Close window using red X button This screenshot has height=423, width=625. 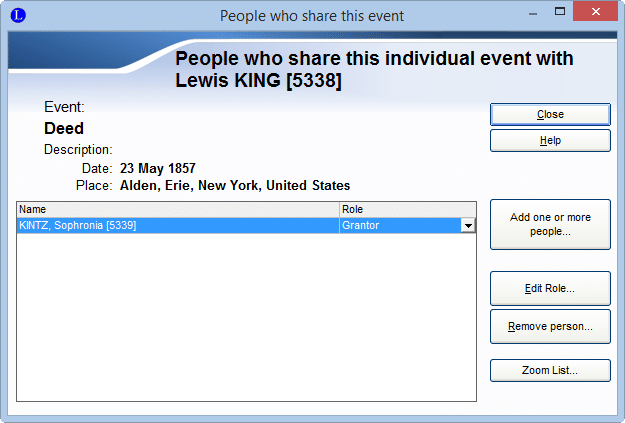[x=596, y=12]
